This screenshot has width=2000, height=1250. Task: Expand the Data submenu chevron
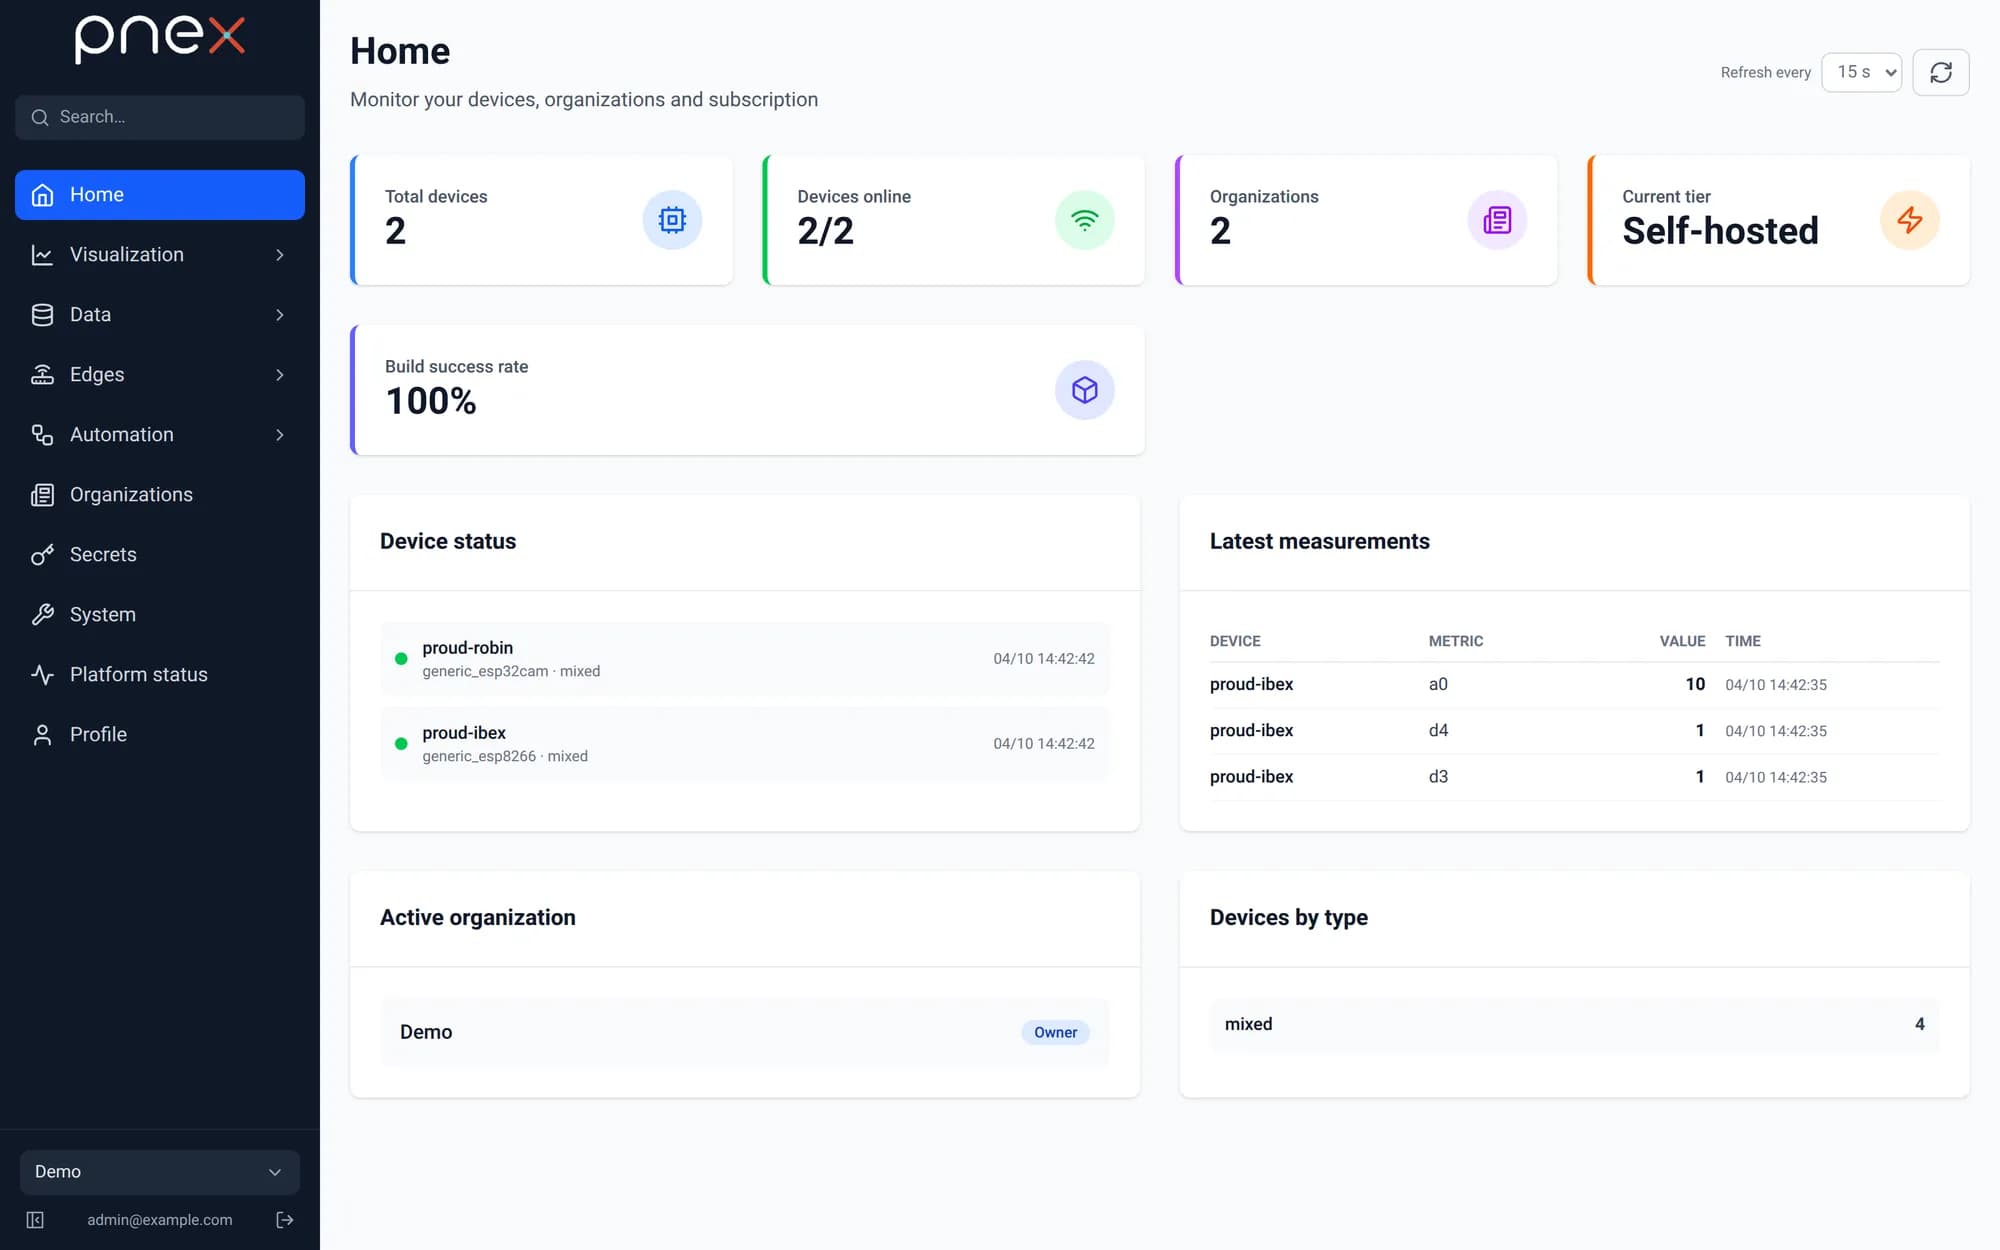coord(280,315)
